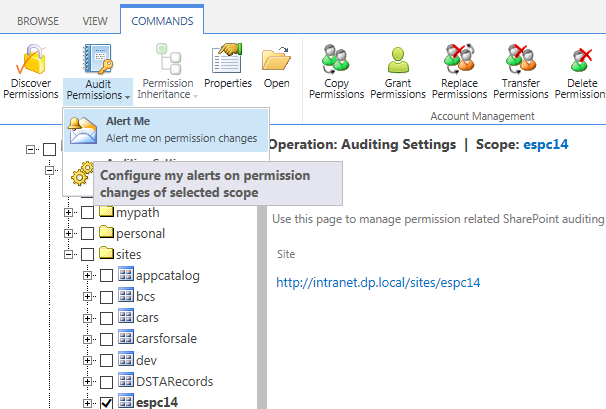Click the bcs site icon
The width and height of the screenshot is (606, 409).
click(126, 295)
